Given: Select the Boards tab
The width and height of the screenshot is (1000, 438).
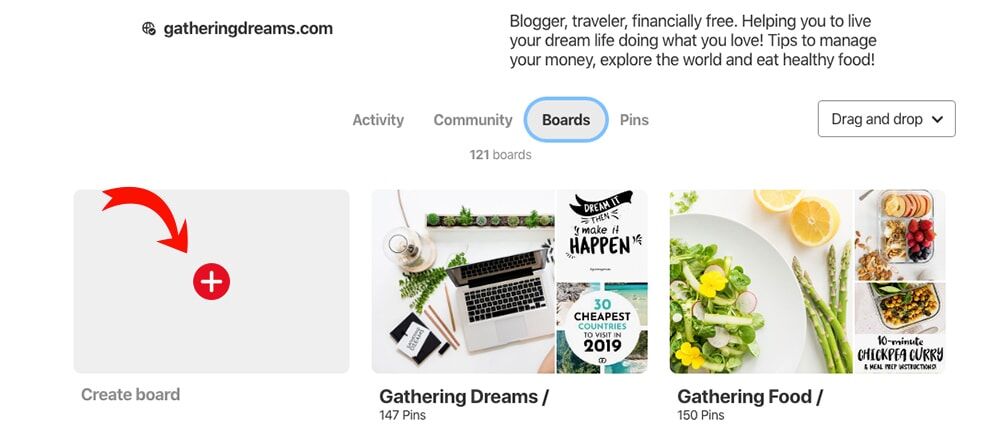Looking at the screenshot, I should point(566,120).
